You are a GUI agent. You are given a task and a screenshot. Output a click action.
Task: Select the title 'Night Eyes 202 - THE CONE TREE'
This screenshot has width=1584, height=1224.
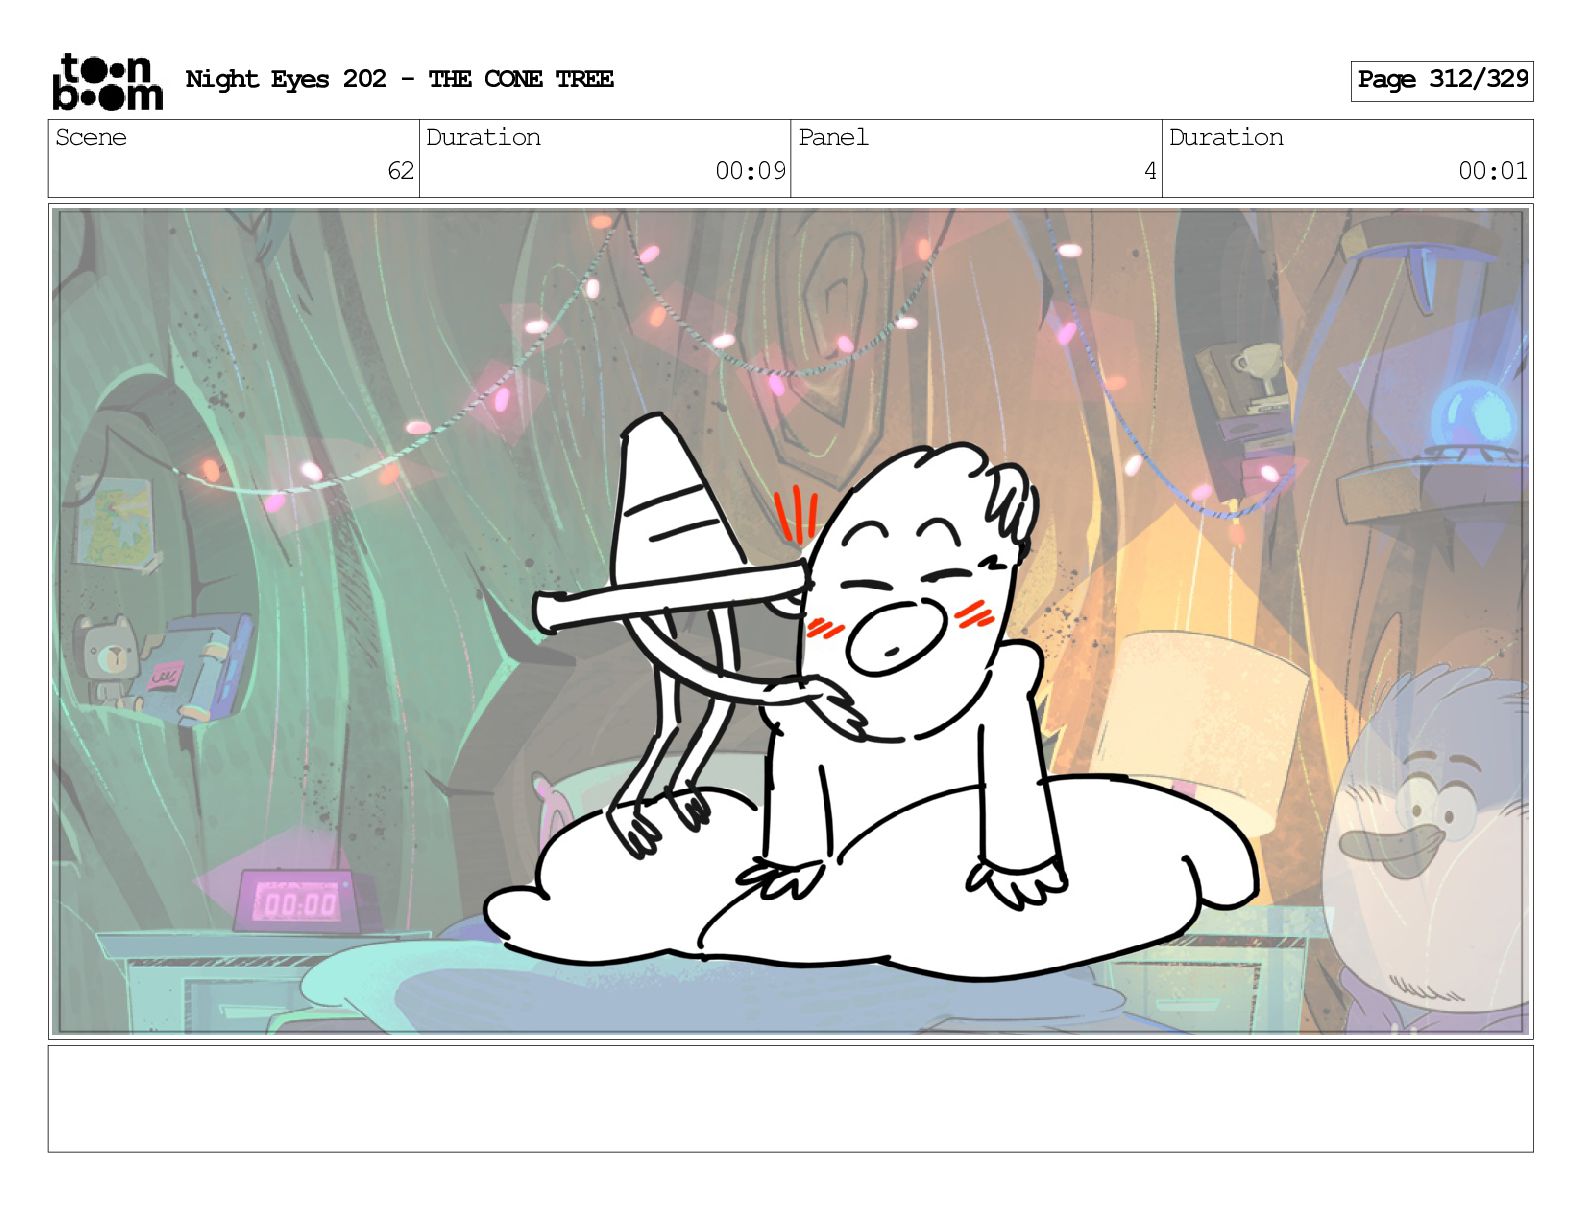click(400, 79)
